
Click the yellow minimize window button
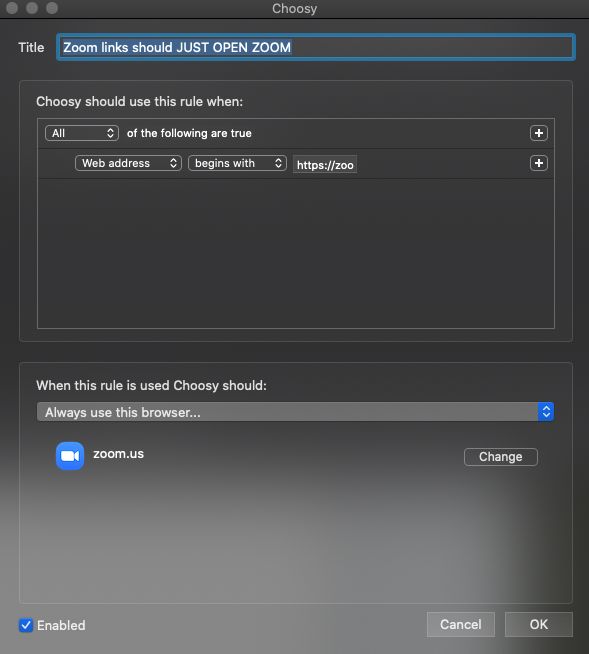point(32,8)
